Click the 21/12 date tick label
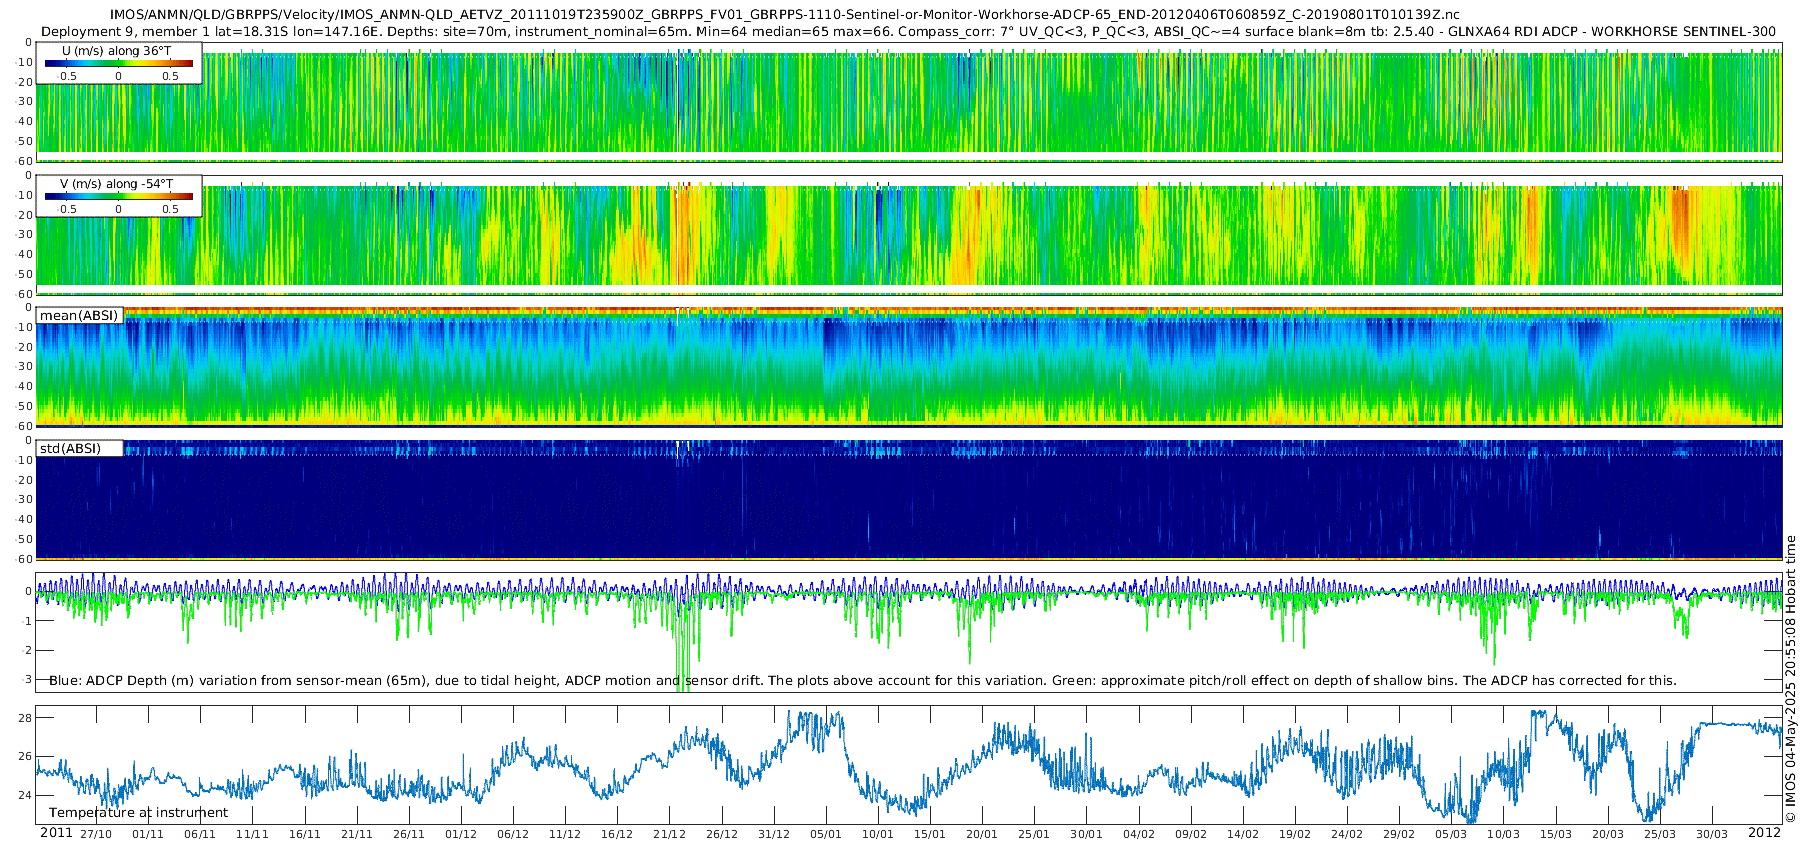Image resolution: width=1800 pixels, height=850 pixels. point(670,834)
